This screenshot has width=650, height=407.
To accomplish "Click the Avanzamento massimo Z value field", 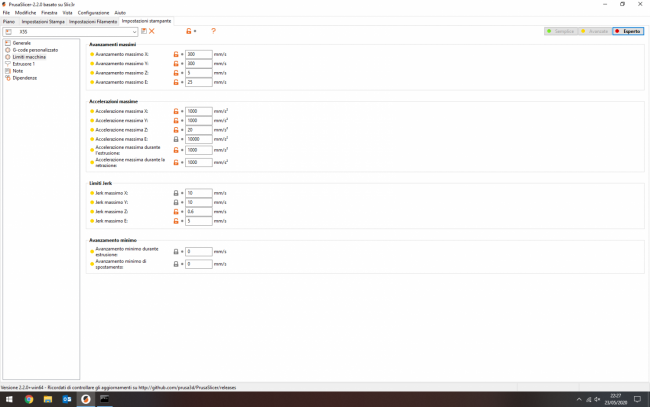I will coord(199,73).
